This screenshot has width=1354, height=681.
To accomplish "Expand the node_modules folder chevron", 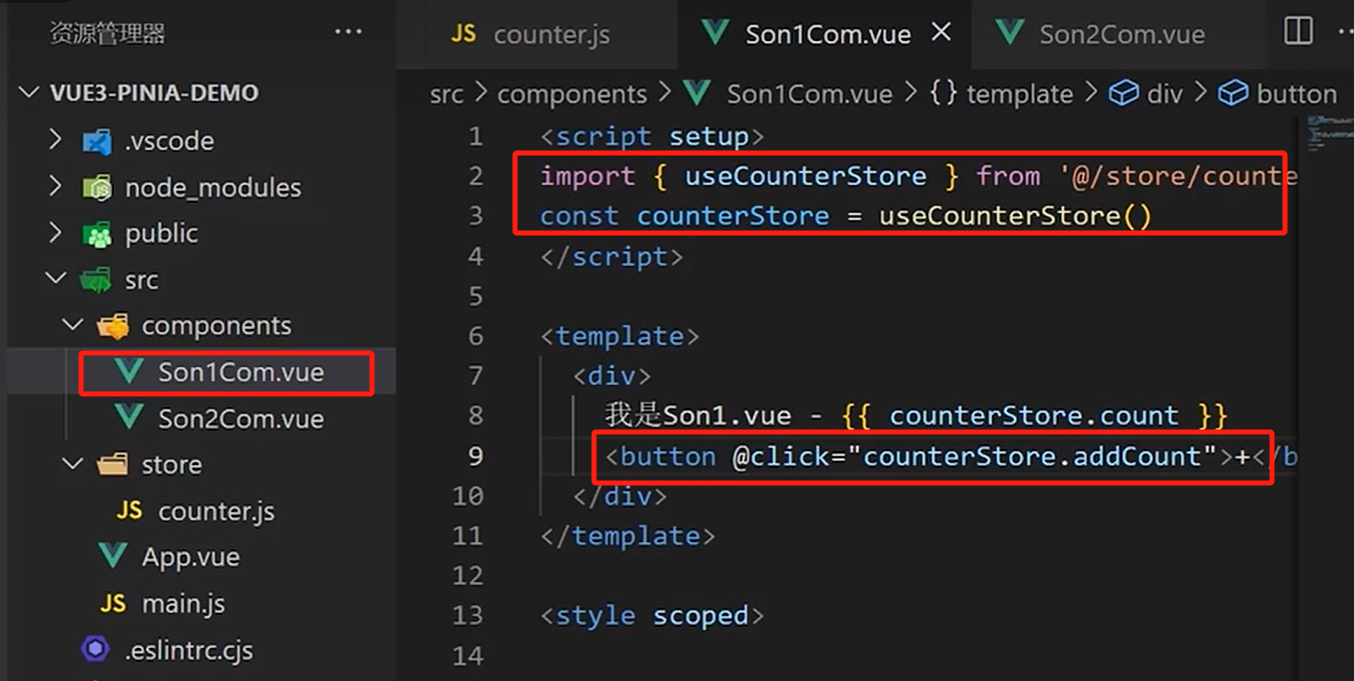I will 56,186.
